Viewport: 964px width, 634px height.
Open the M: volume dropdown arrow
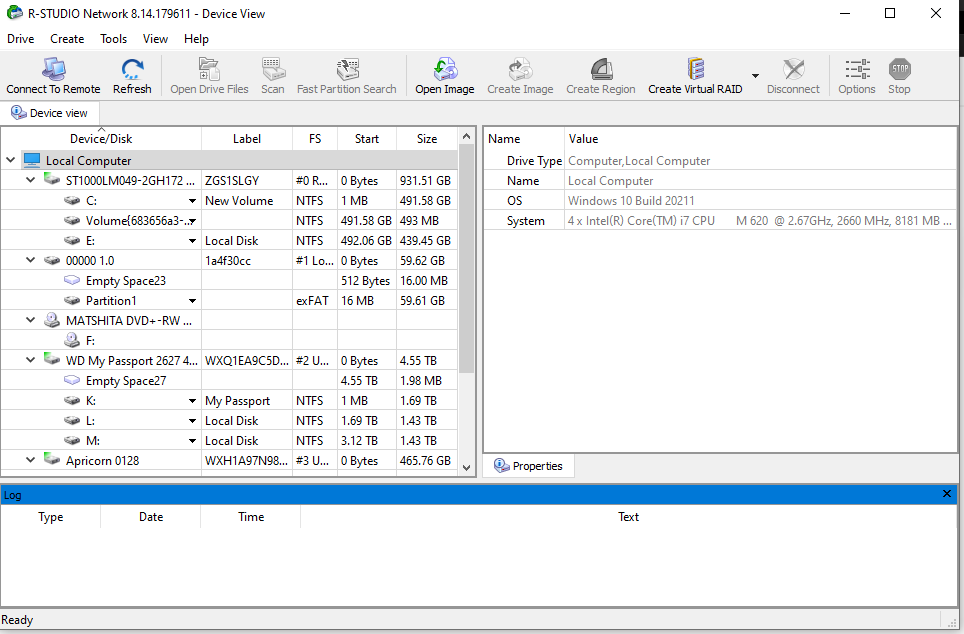(192, 441)
